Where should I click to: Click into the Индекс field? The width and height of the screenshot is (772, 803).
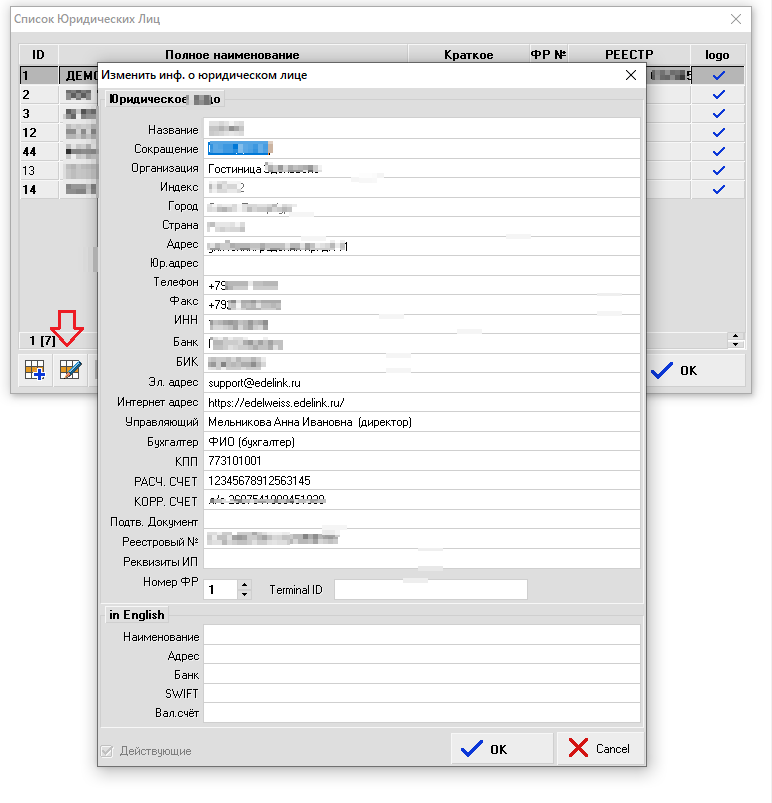point(422,187)
